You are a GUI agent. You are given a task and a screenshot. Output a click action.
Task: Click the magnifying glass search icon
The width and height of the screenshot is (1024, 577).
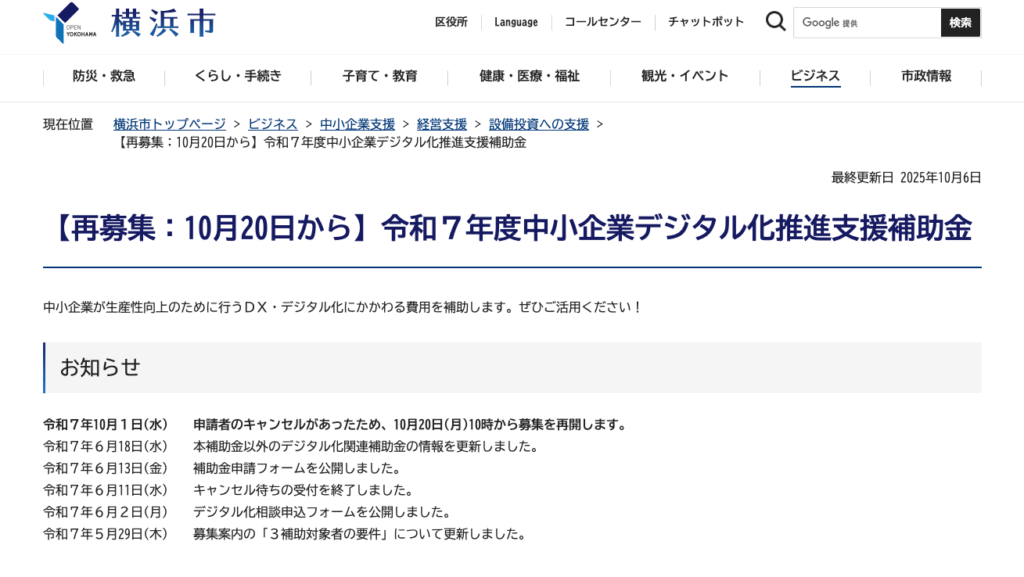click(x=775, y=22)
